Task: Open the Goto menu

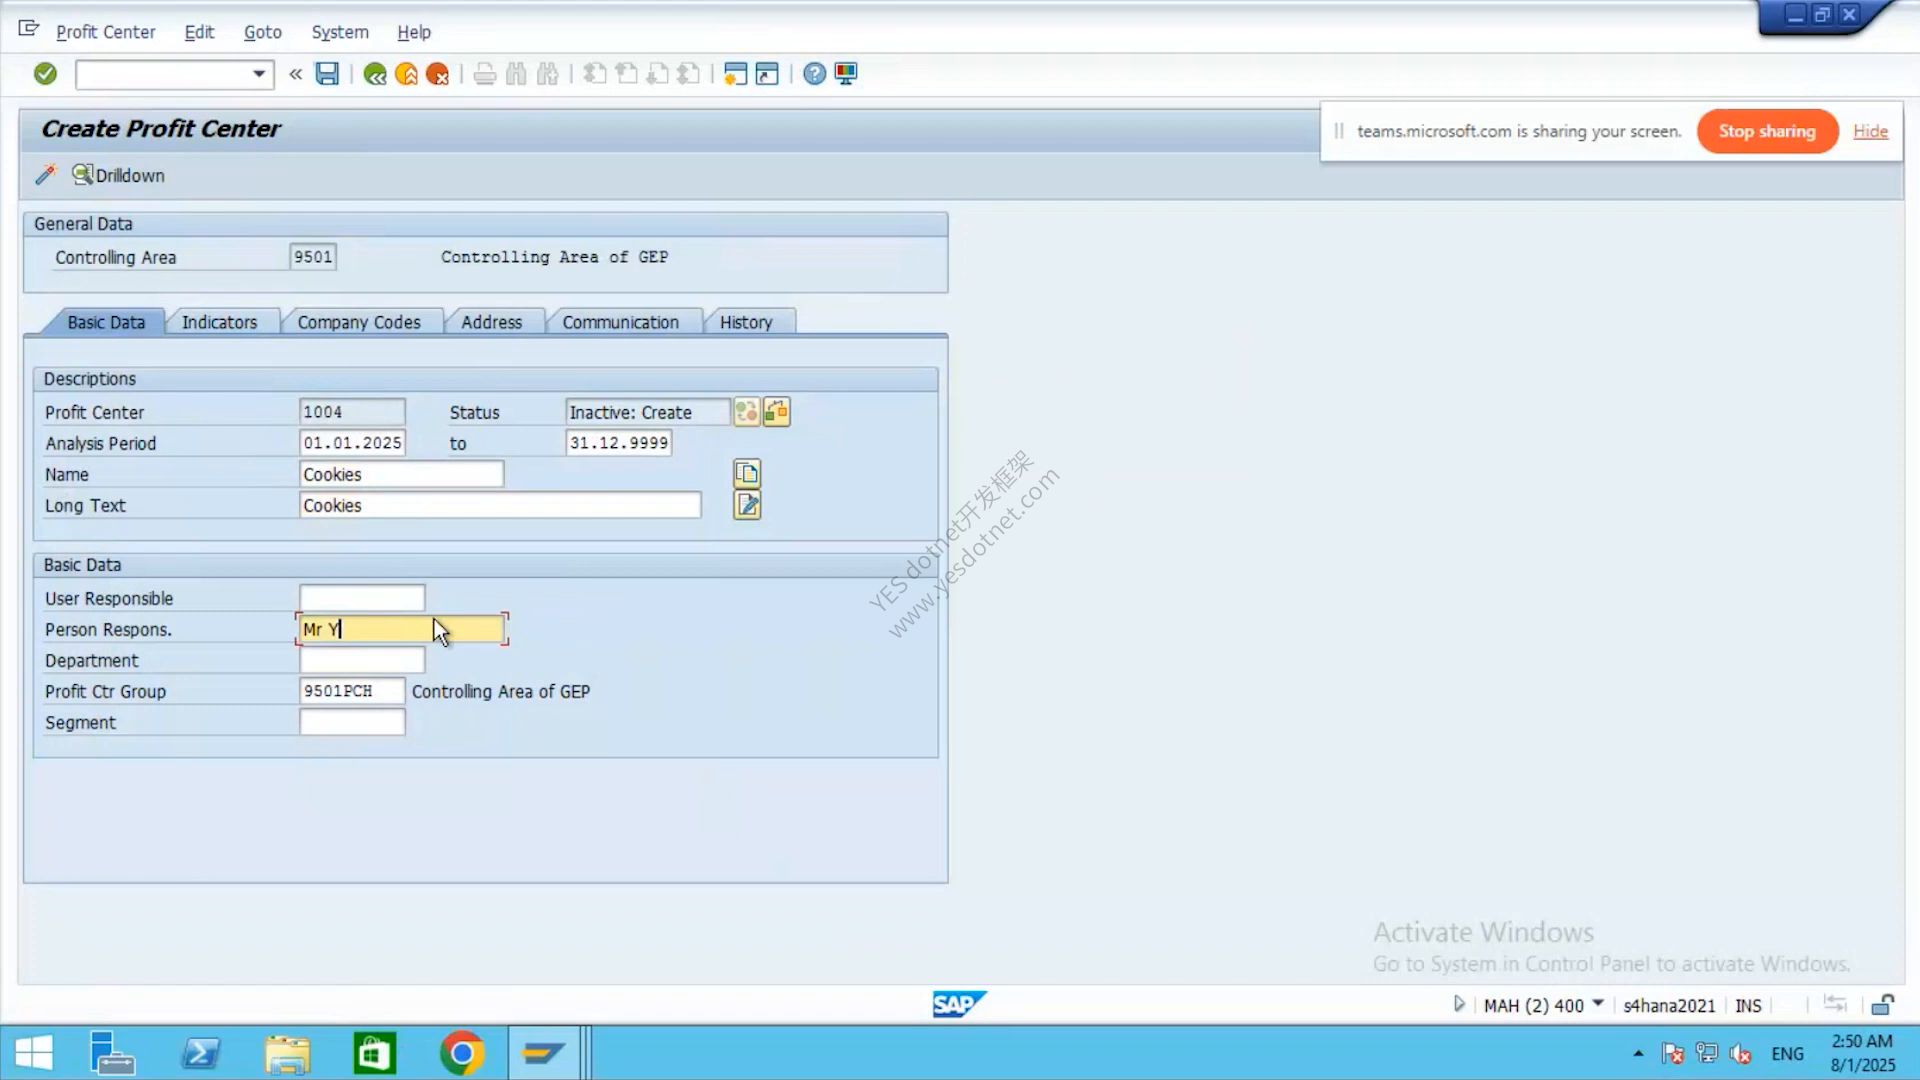Action: click(x=263, y=32)
